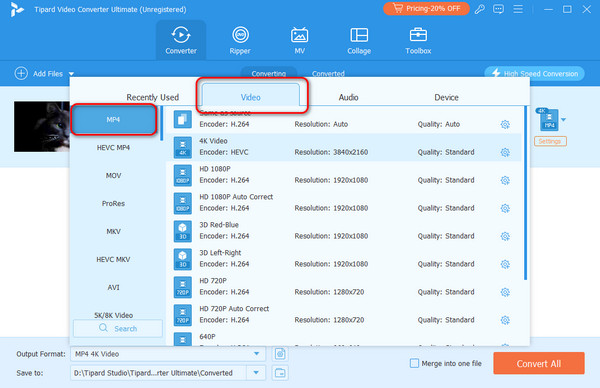Viewport: 600px width, 388px height.
Task: Click the cat video thumbnail
Action: coord(42,126)
